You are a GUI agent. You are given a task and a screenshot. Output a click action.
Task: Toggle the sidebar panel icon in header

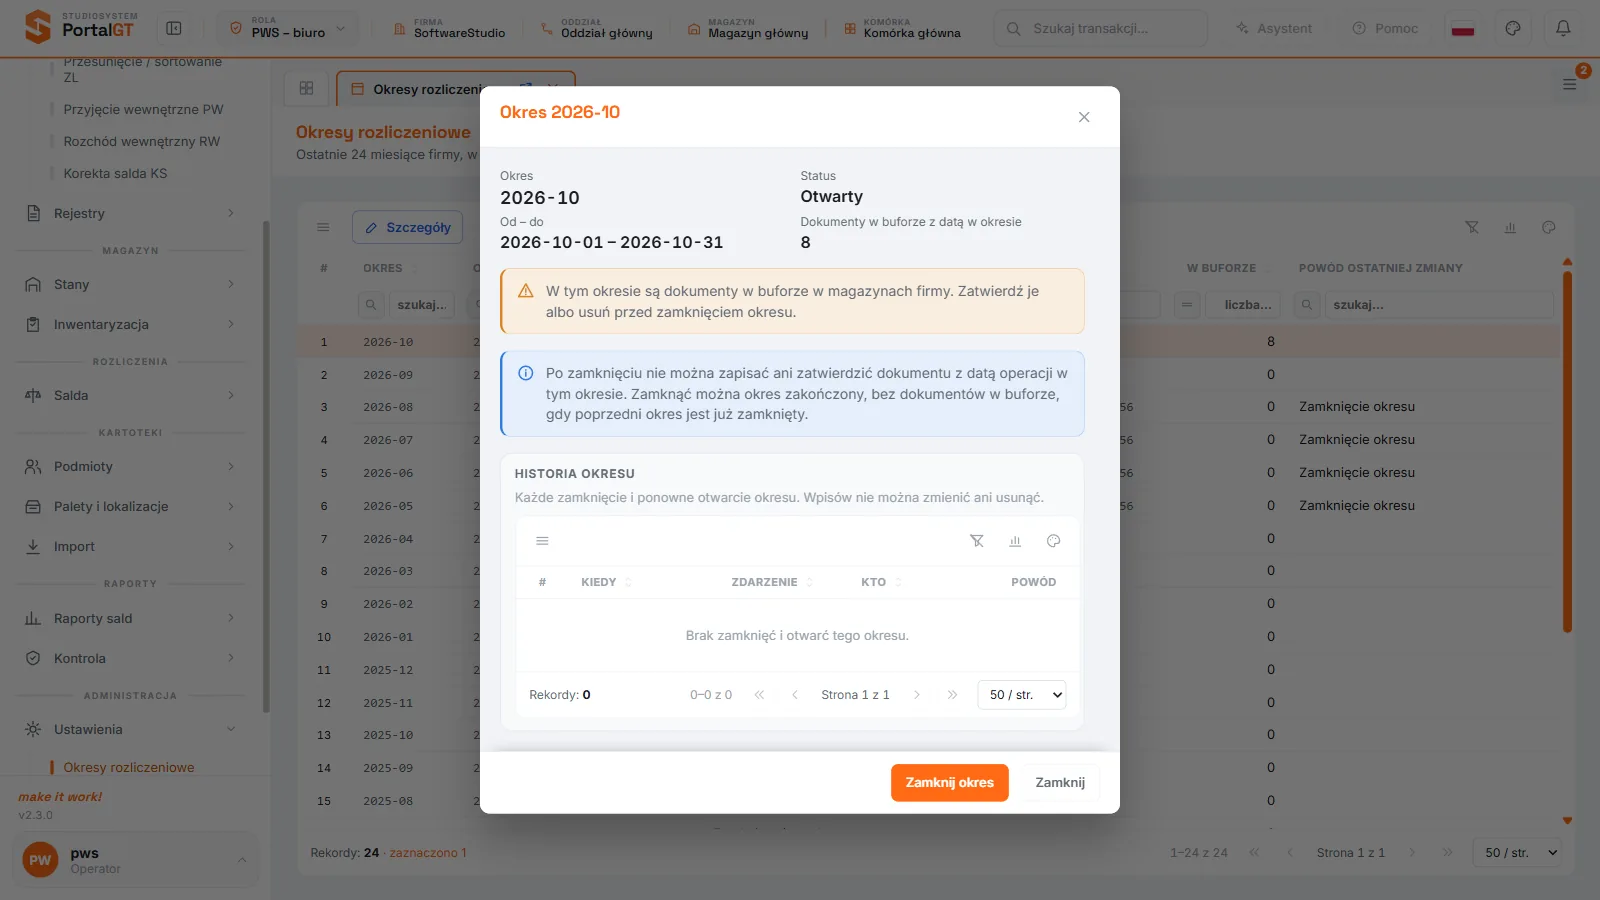[174, 28]
